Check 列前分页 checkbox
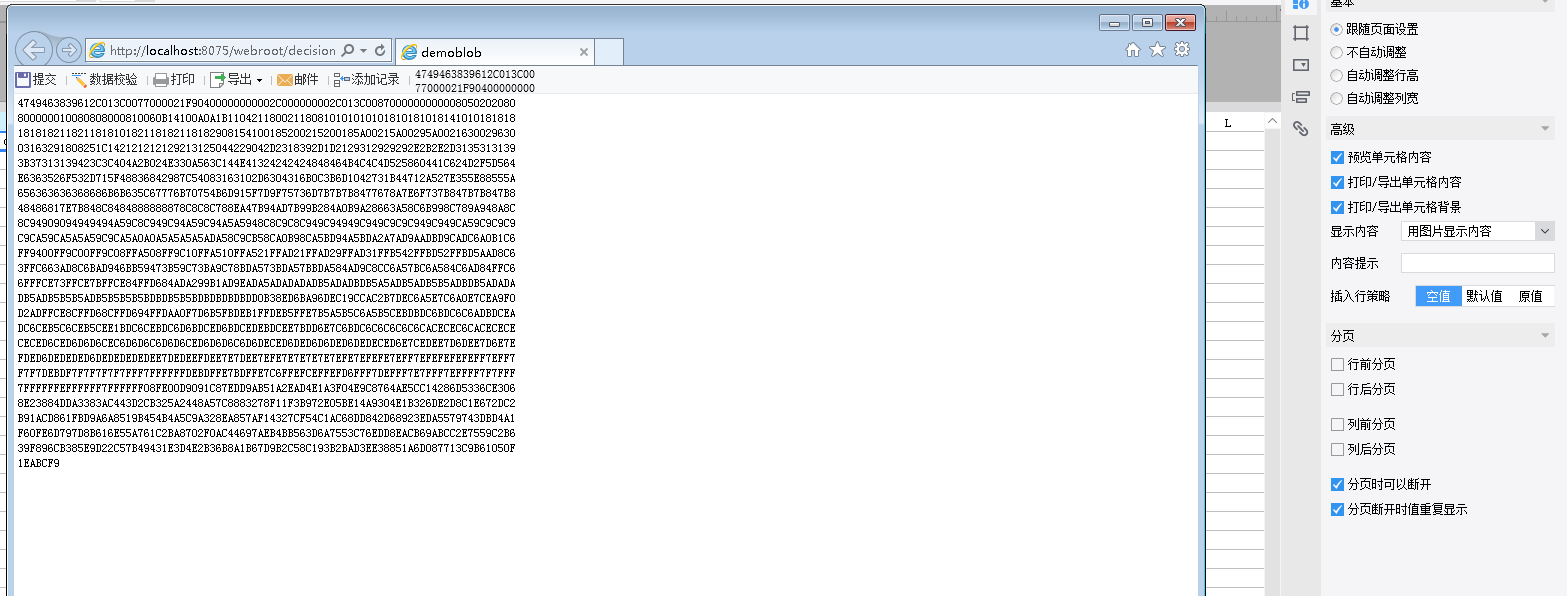Viewport: 1567px width, 596px height. point(1338,424)
